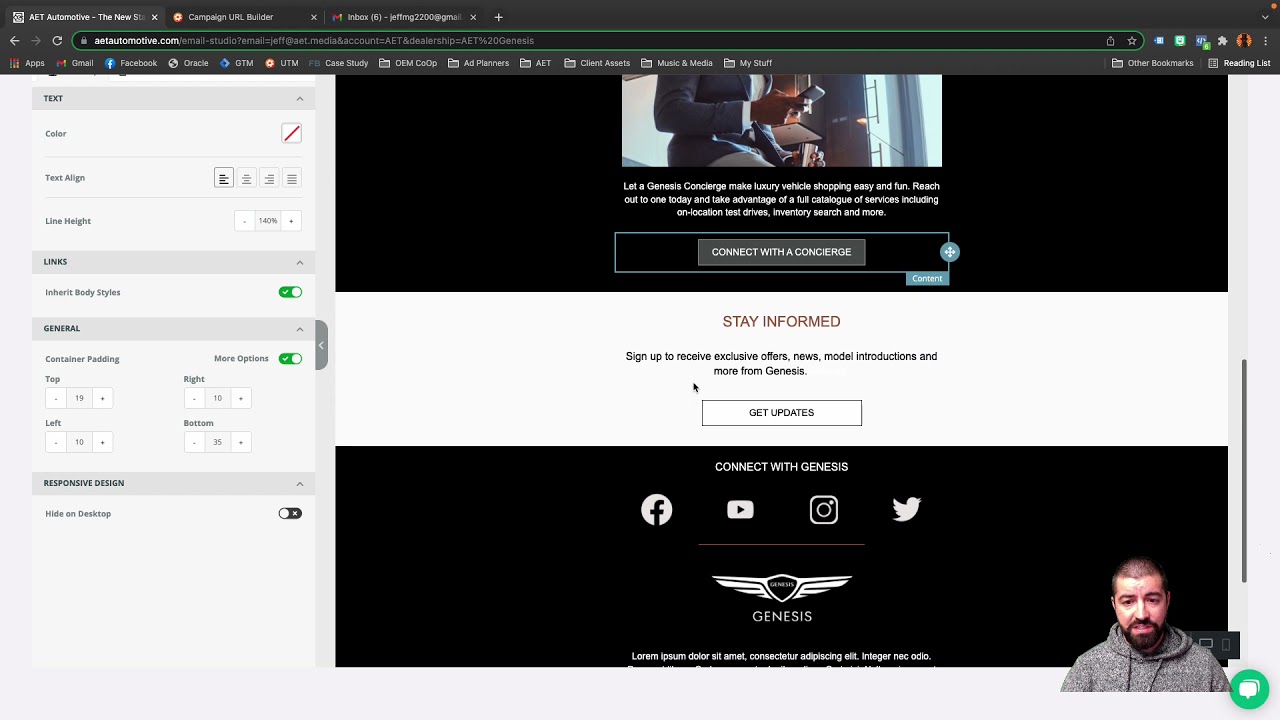Image resolution: width=1280 pixels, height=720 pixels.
Task: Open the Gmail bookmark
Action: pyautogui.click(x=75, y=63)
